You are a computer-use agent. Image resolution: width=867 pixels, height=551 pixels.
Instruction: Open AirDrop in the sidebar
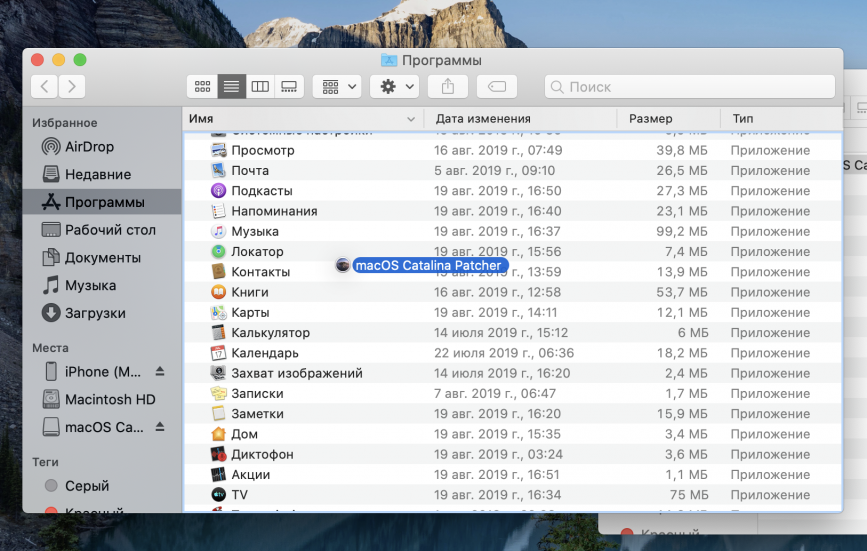89,146
